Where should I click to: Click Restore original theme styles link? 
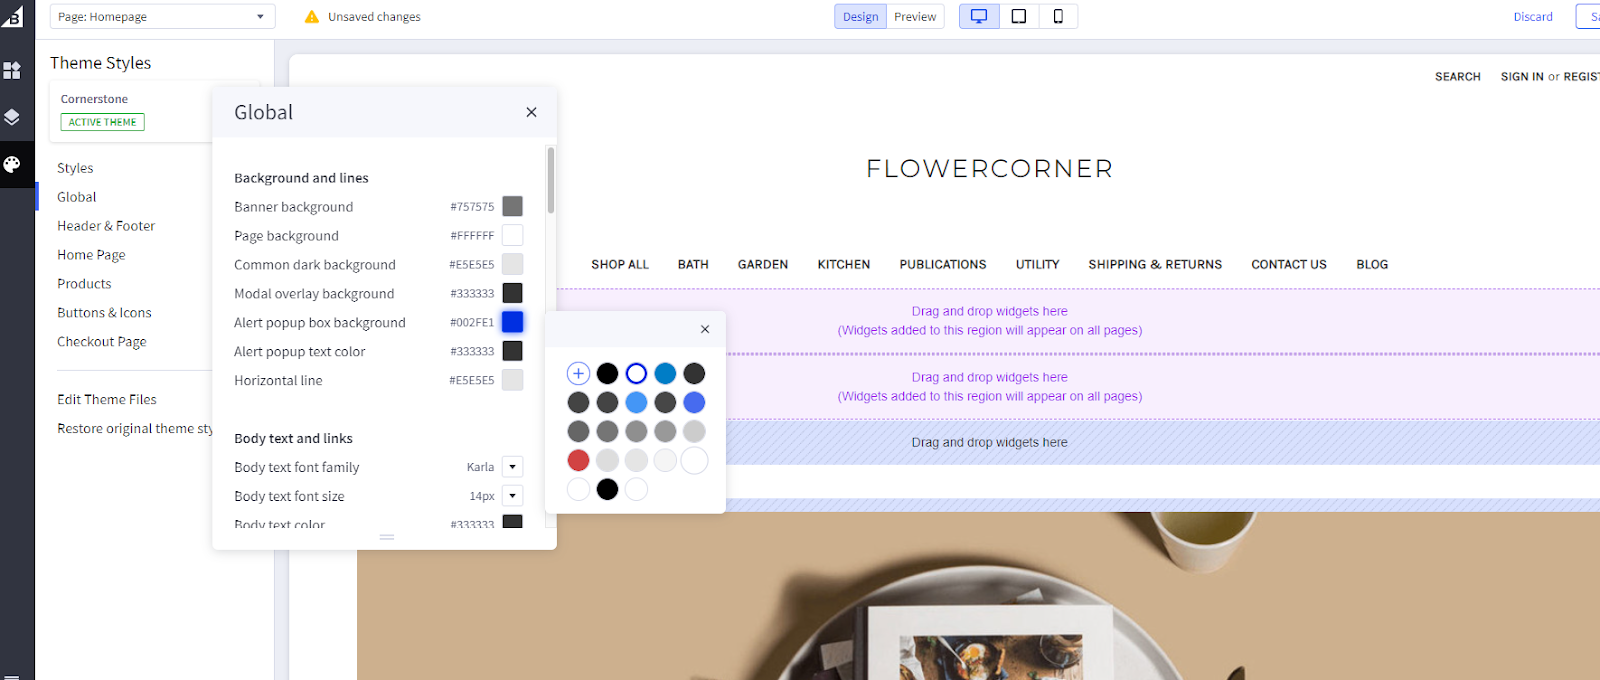[x=135, y=428]
